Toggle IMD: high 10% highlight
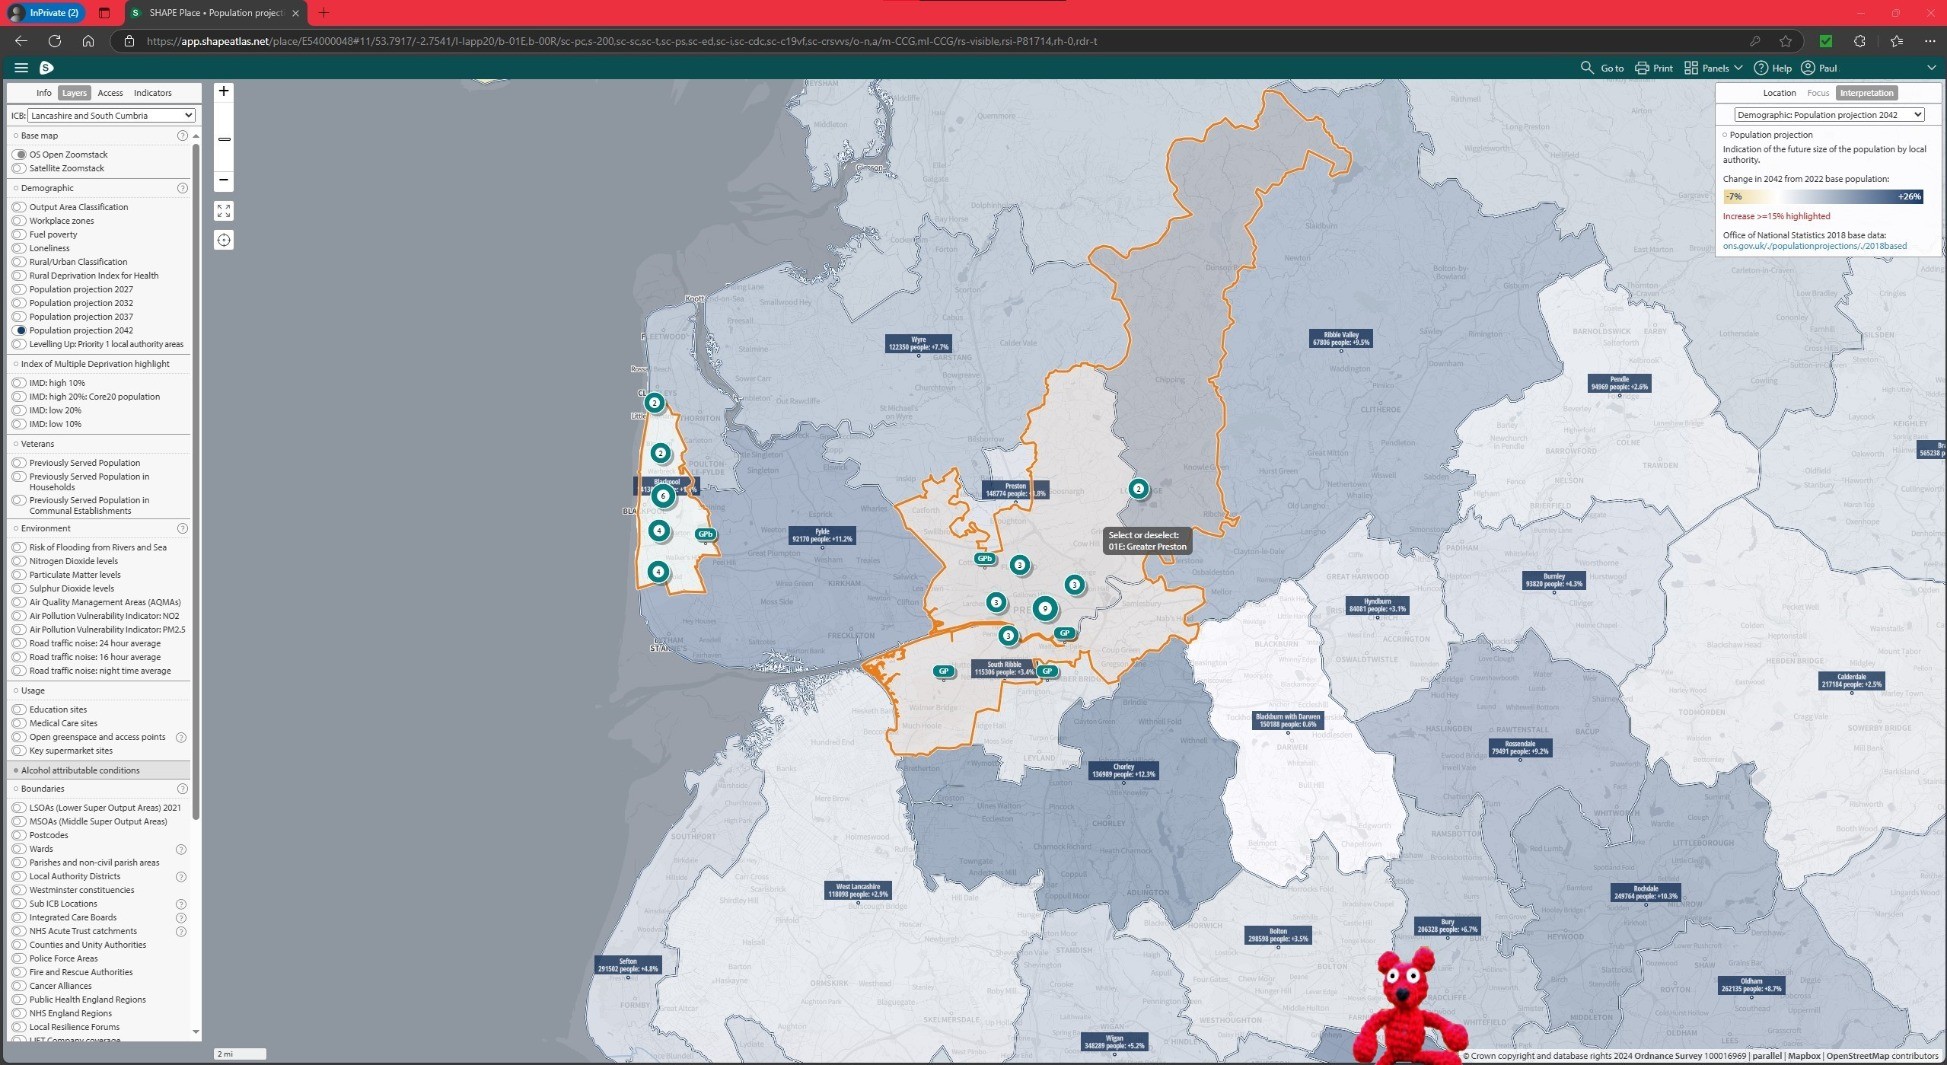Image resolution: width=1947 pixels, height=1065 pixels. click(x=20, y=383)
